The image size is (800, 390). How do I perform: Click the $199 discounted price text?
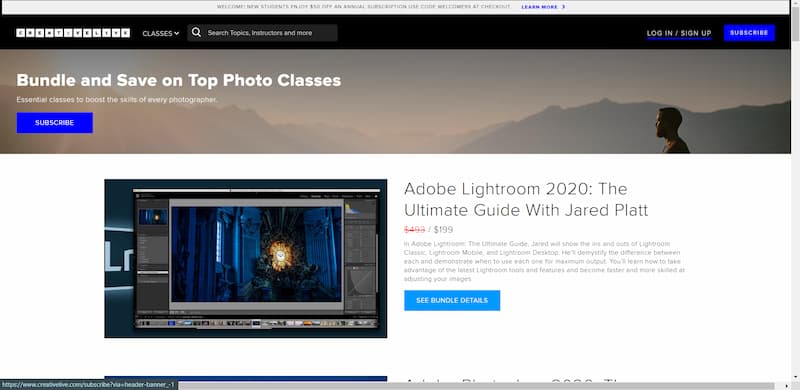443,230
